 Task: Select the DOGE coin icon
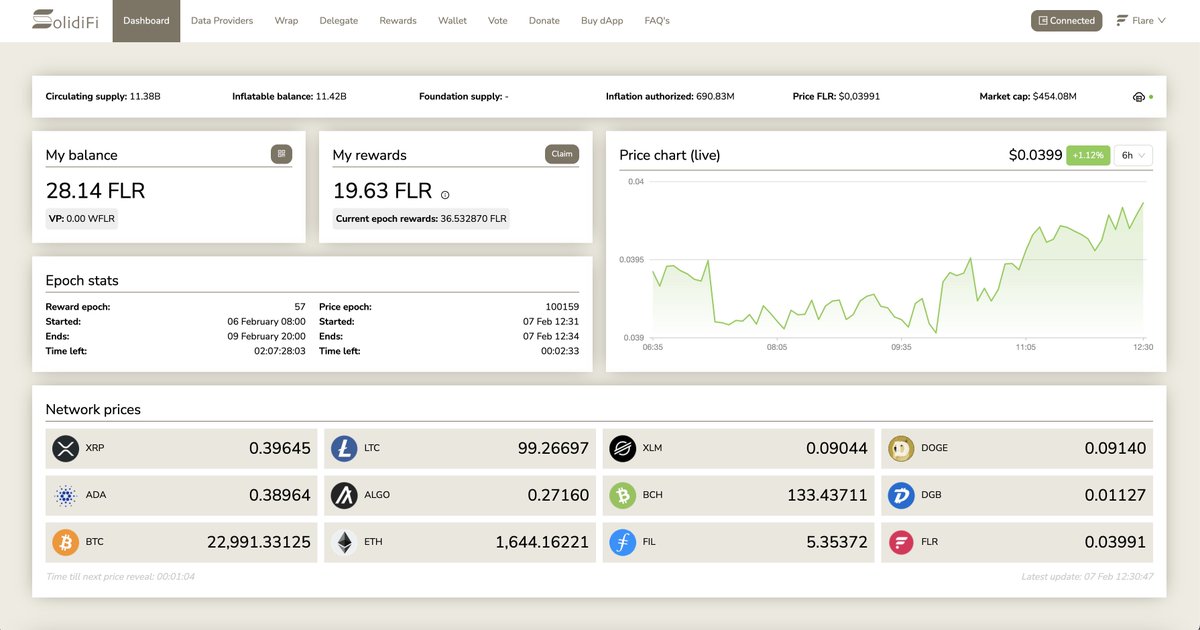tap(899, 448)
